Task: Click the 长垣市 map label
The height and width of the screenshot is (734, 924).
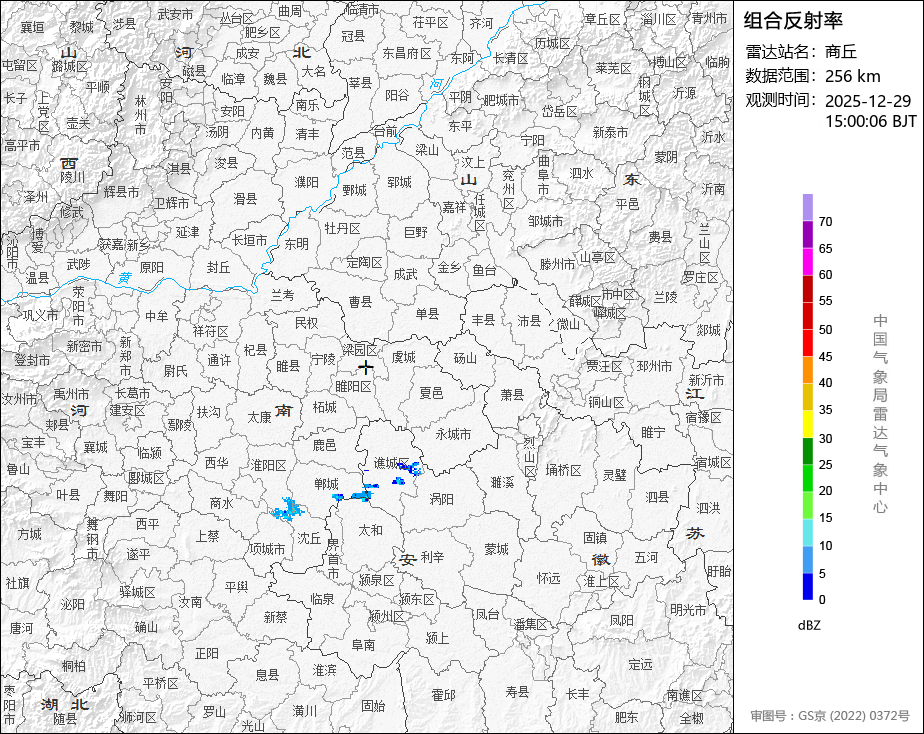Action: 249,240
